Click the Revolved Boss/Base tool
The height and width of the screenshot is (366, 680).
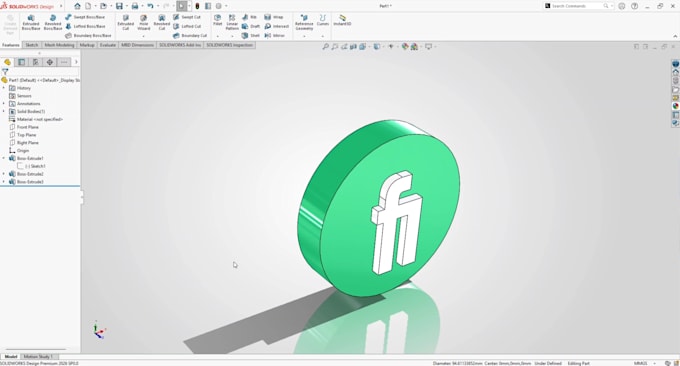53,22
